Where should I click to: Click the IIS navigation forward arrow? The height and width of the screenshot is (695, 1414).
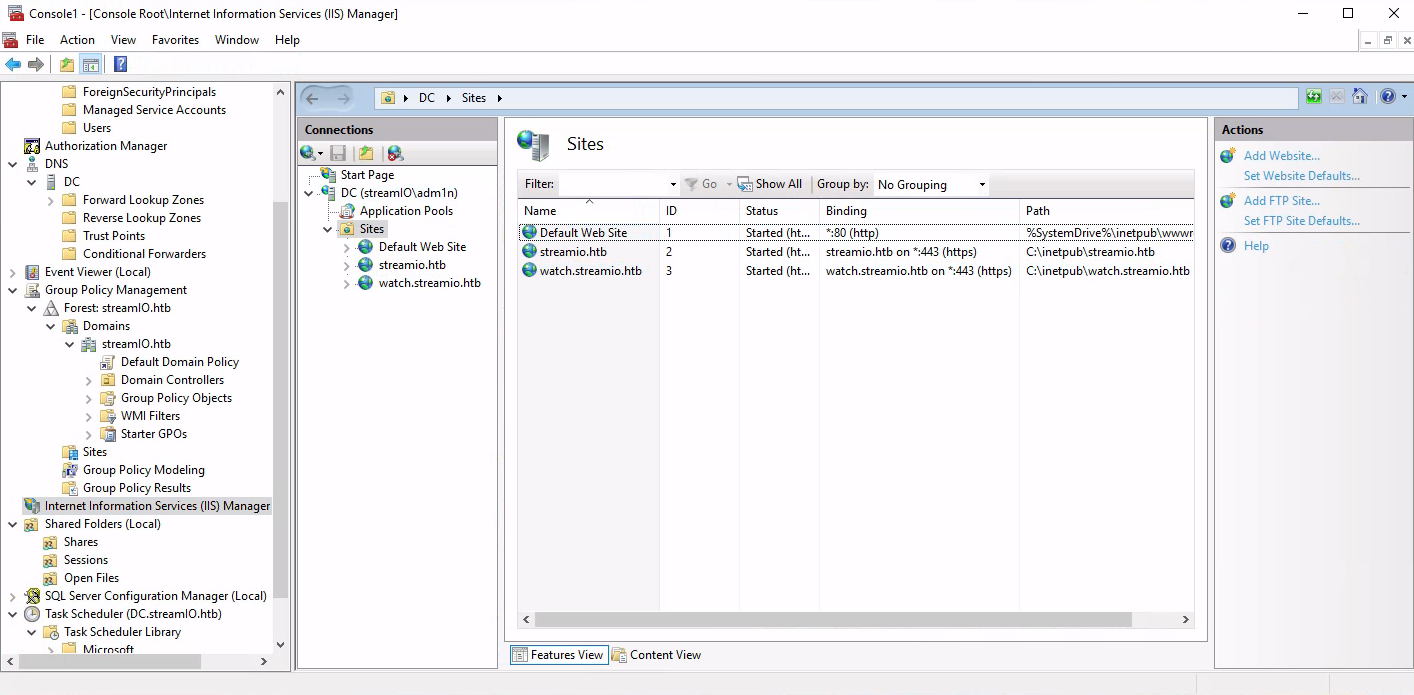coord(343,98)
